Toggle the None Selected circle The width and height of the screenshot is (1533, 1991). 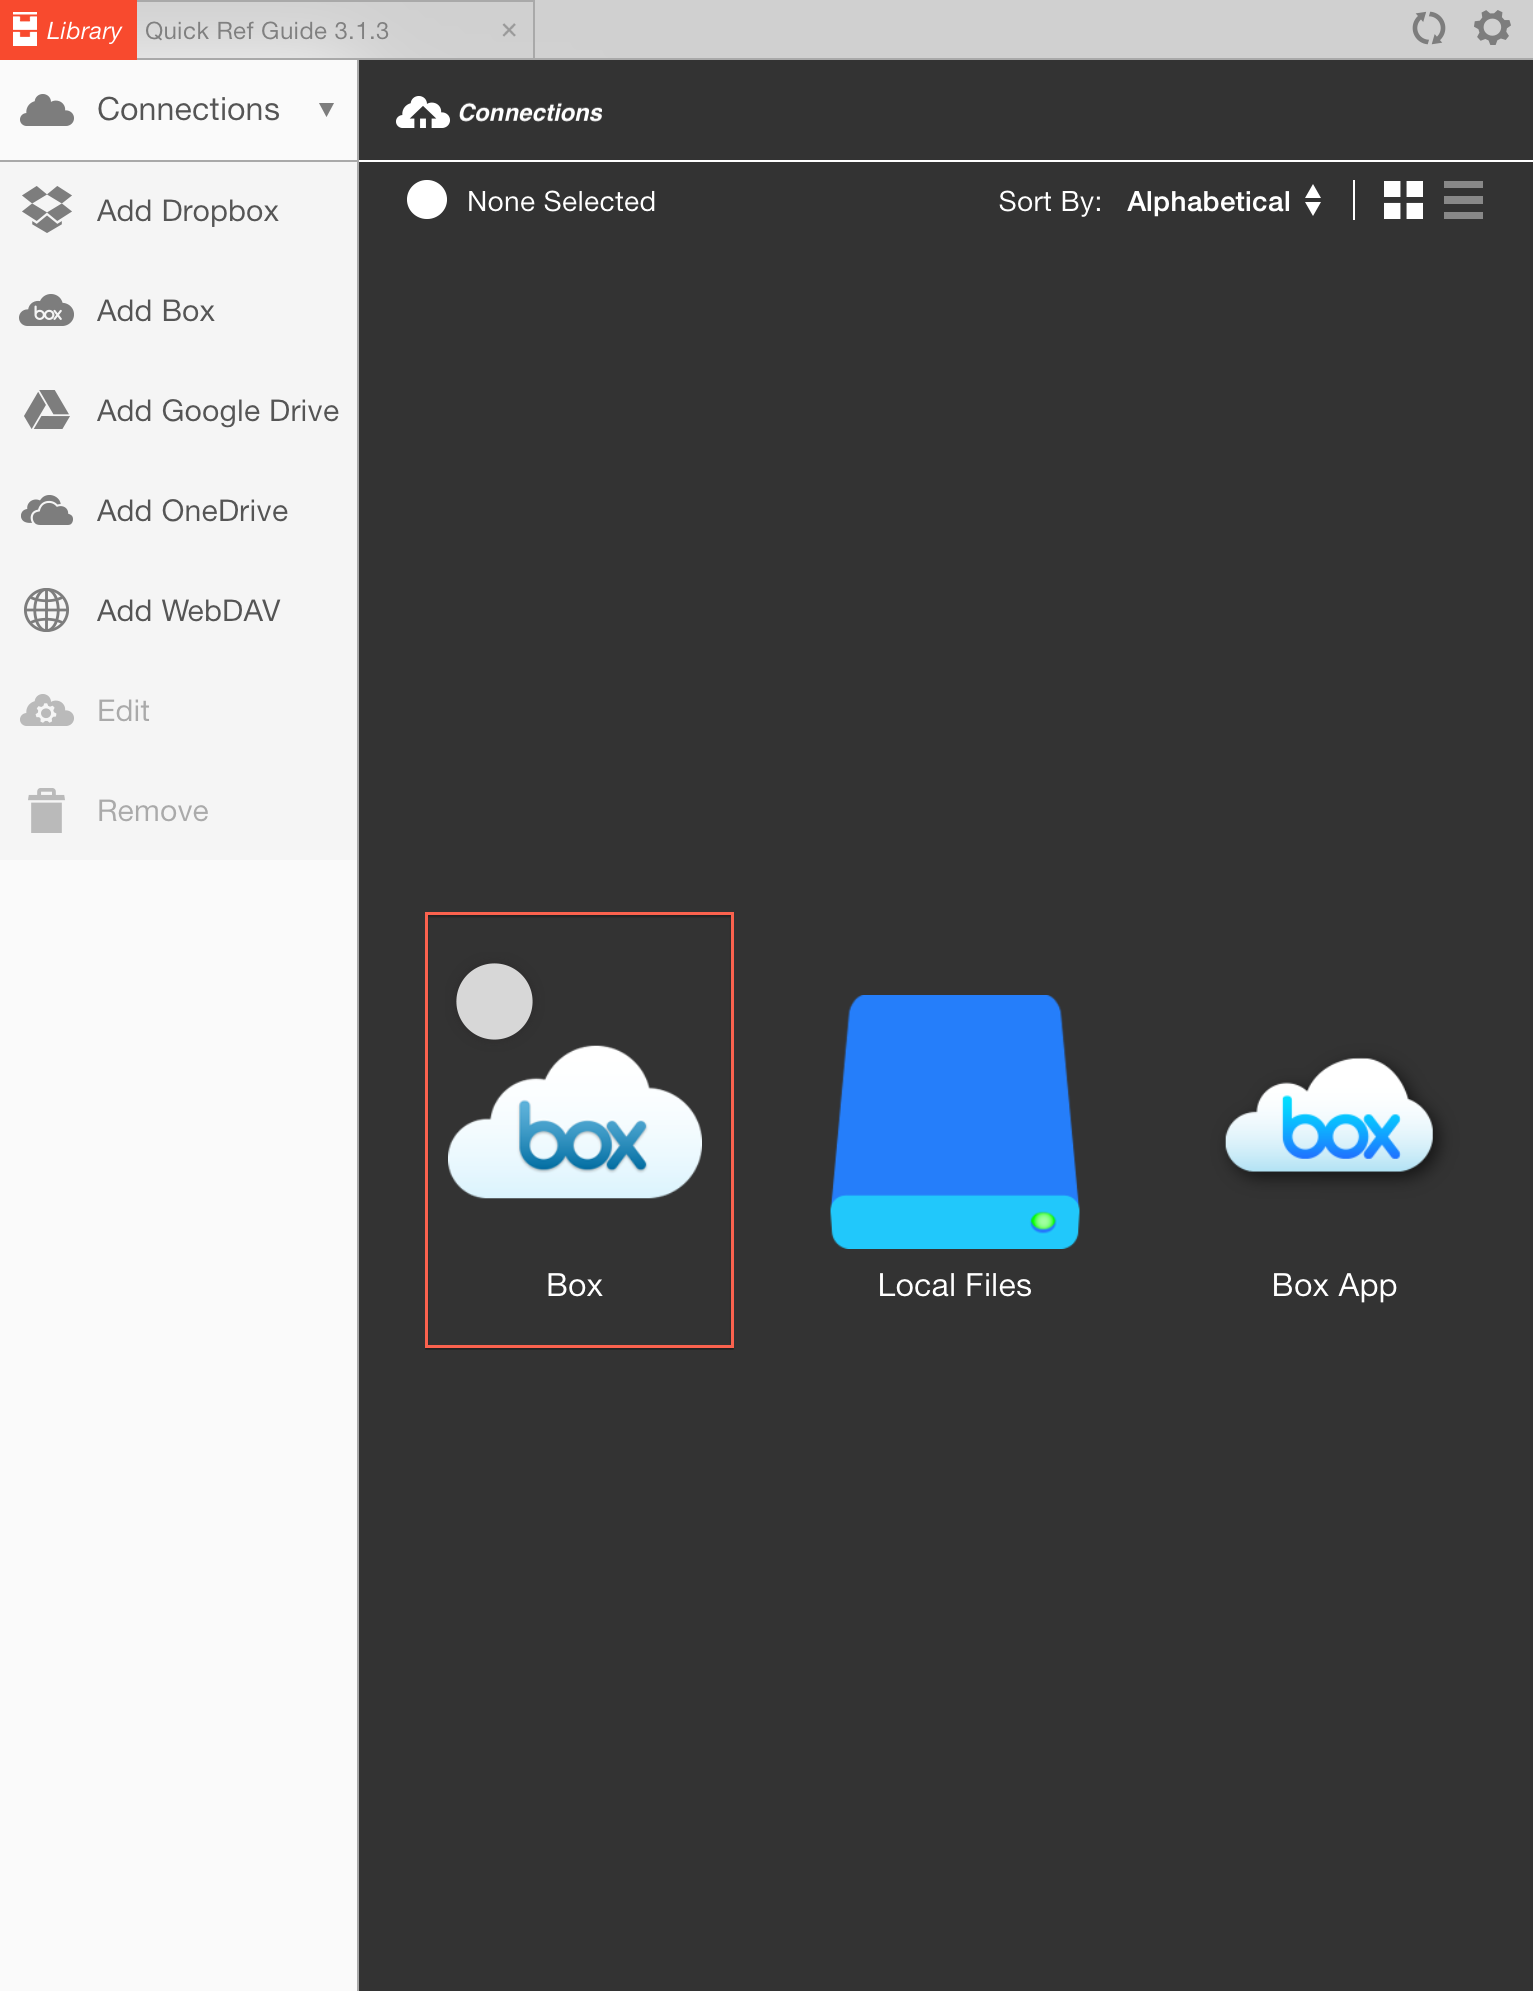point(427,200)
